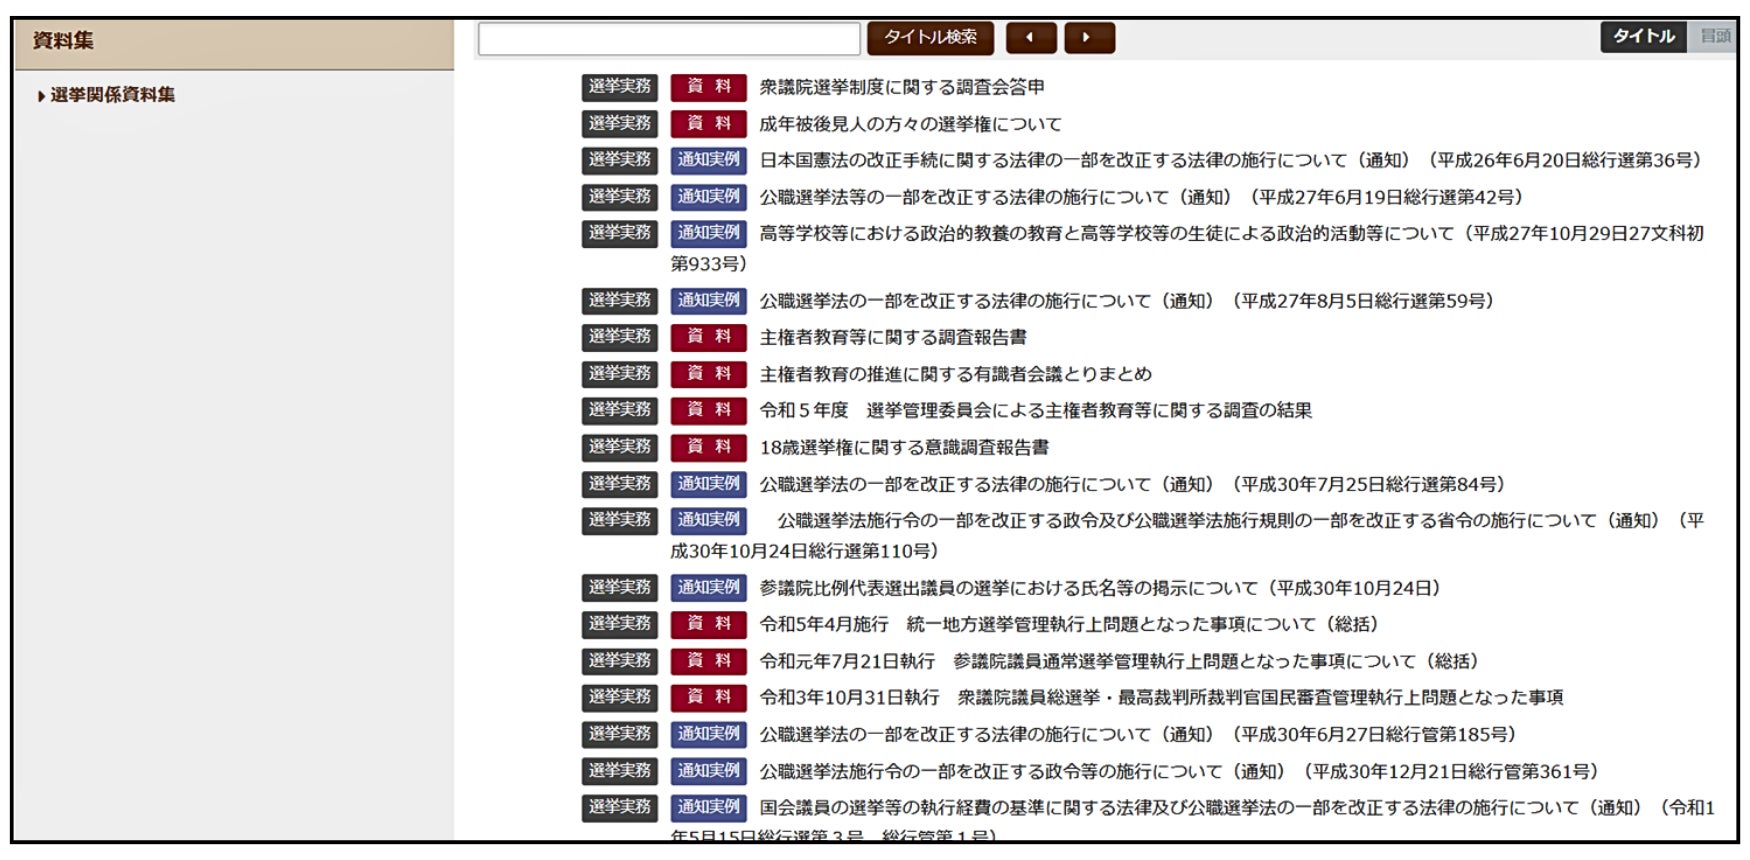Click 選挙実務 tag beside 成年被後見人 entry
This screenshot has height=860, width=1750.
tap(620, 124)
